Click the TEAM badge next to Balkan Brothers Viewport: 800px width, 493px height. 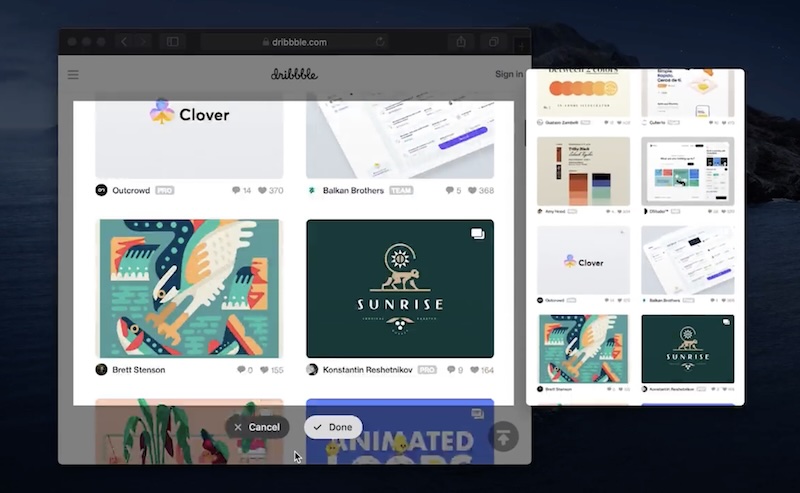coord(401,190)
